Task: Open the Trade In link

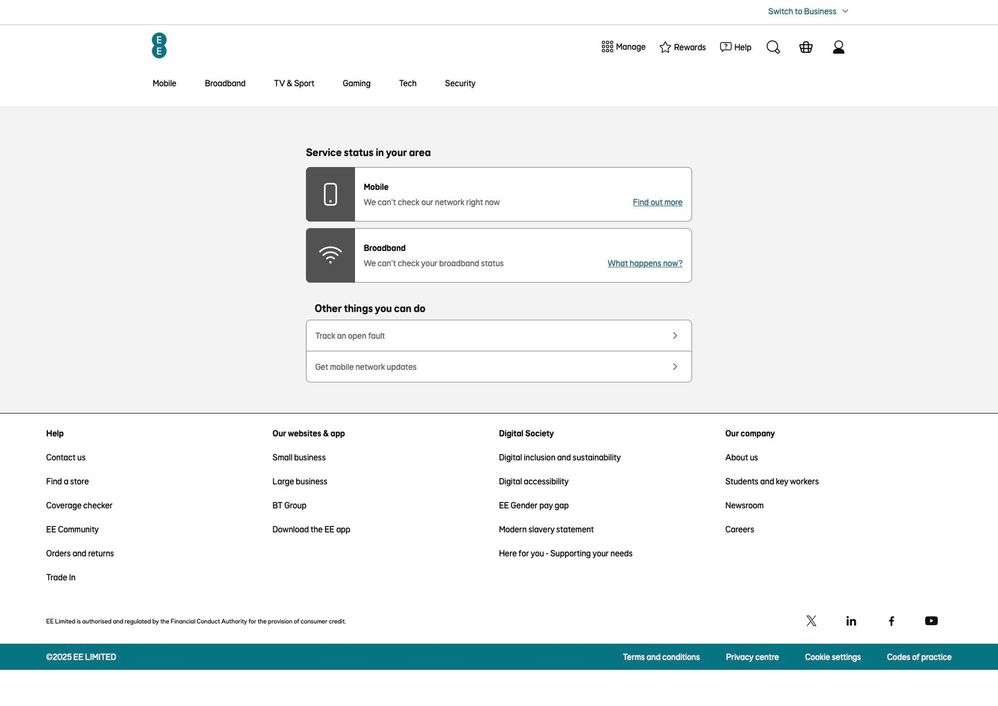Action: (x=60, y=577)
